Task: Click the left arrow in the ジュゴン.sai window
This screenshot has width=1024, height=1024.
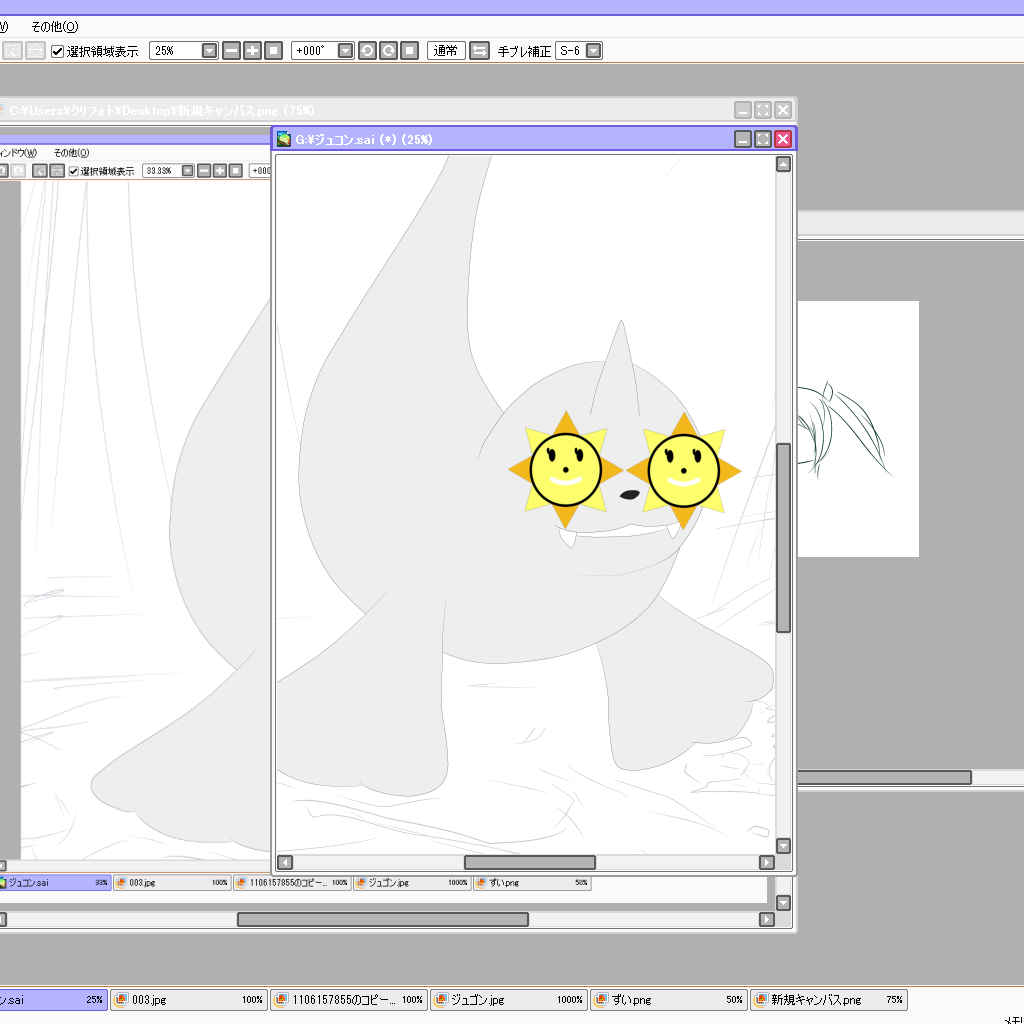Action: tap(285, 863)
